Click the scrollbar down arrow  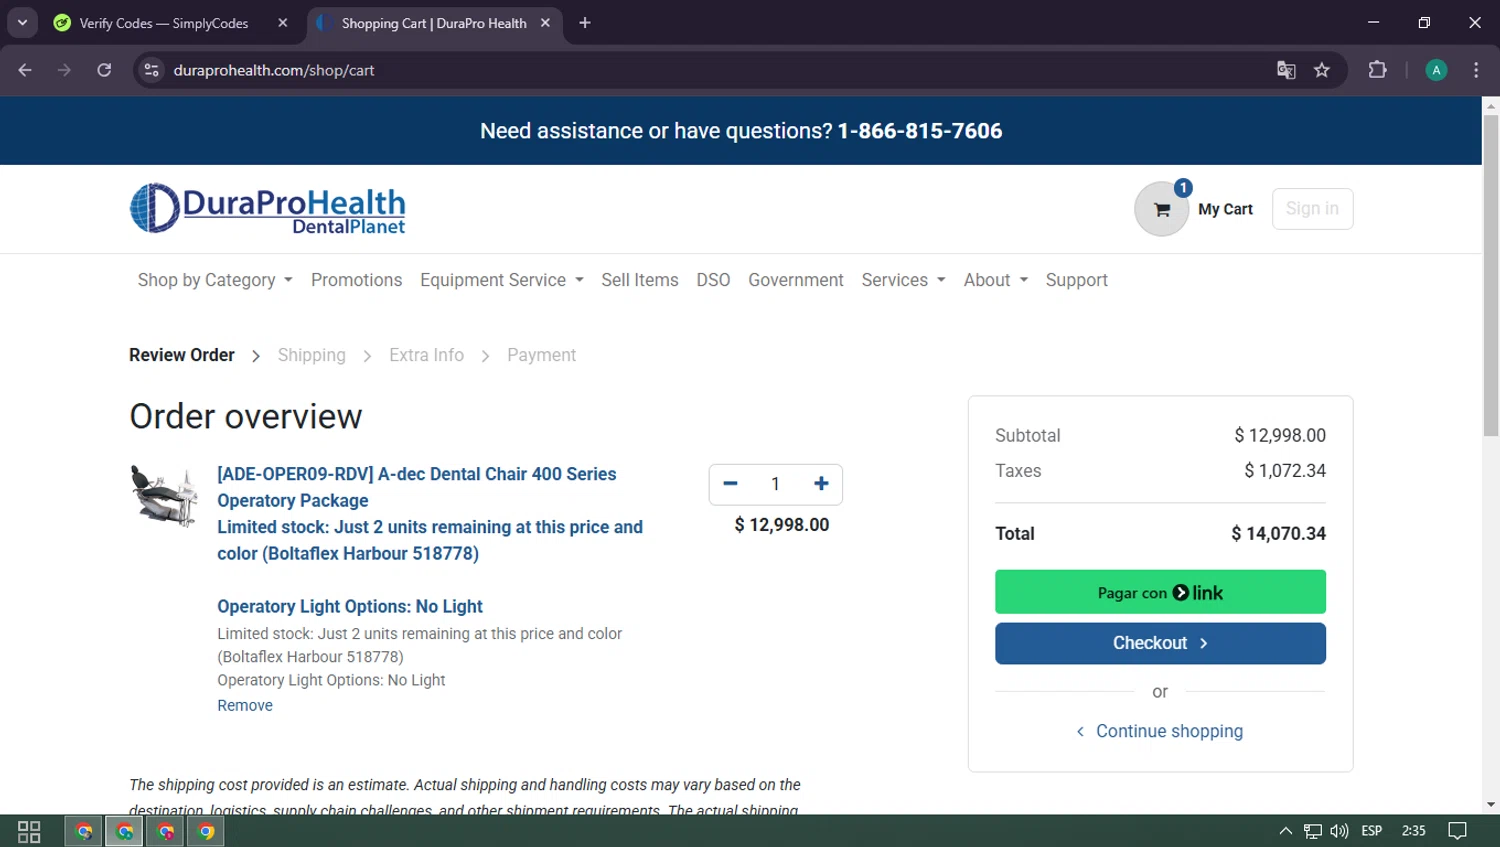click(x=1491, y=804)
